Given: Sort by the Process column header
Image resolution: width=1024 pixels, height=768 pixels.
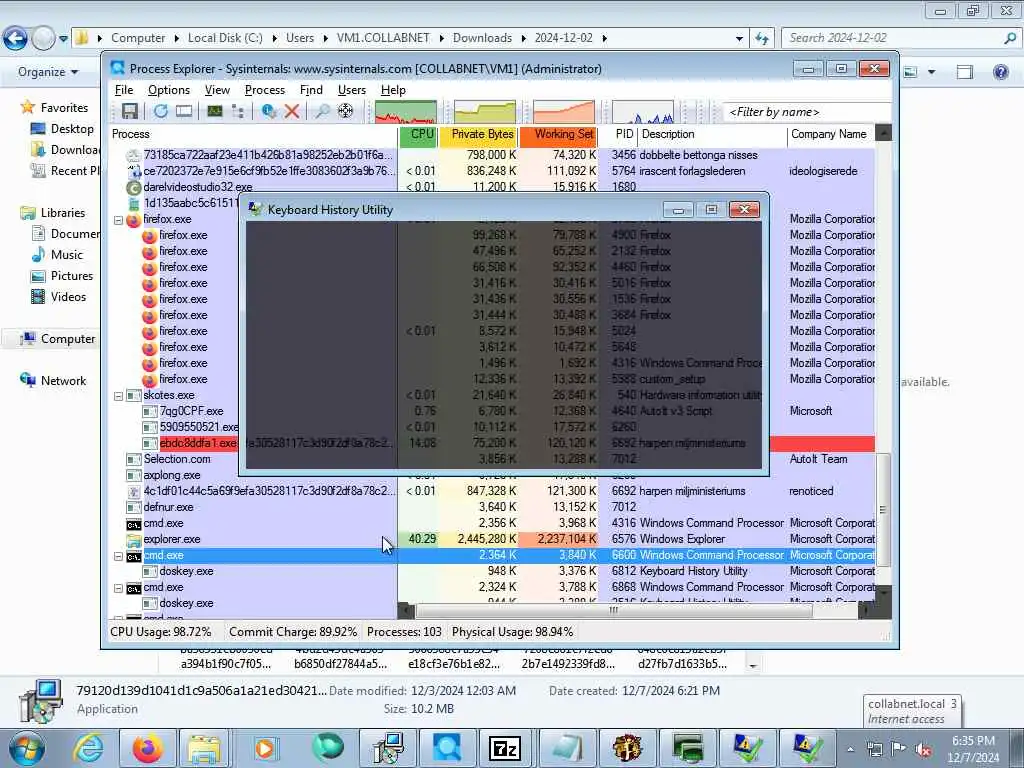Looking at the screenshot, I should tap(253, 135).
